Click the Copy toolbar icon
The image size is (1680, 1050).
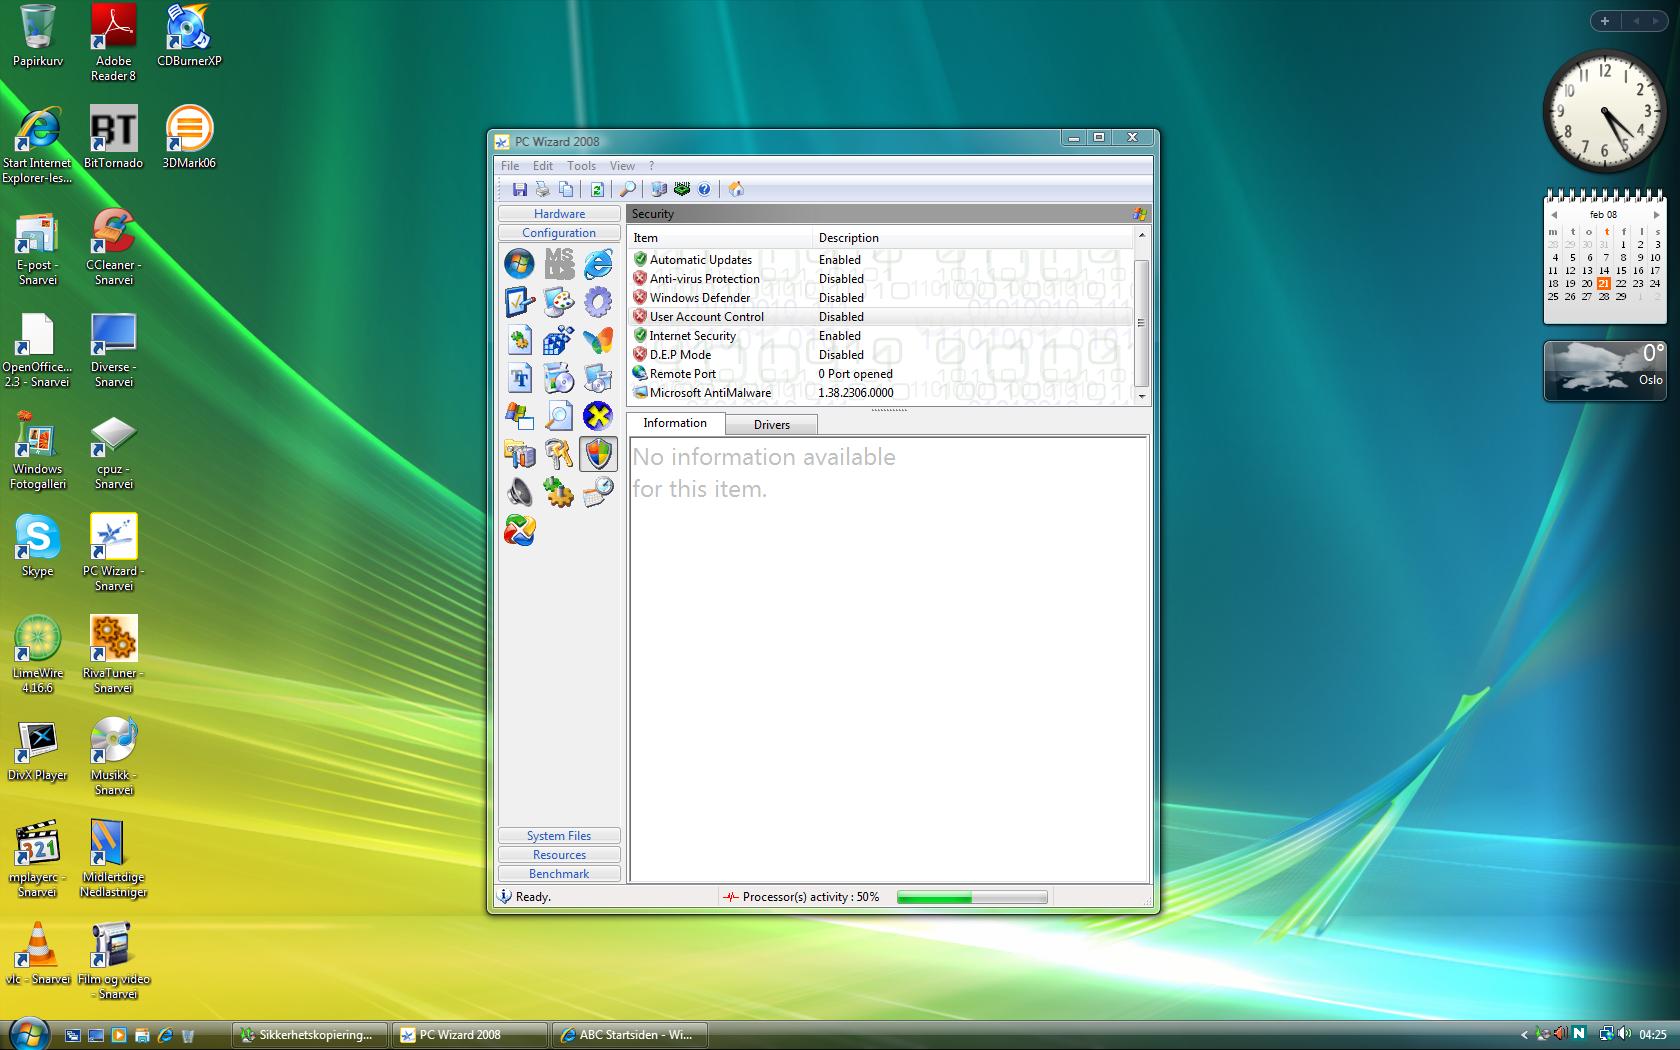(566, 189)
